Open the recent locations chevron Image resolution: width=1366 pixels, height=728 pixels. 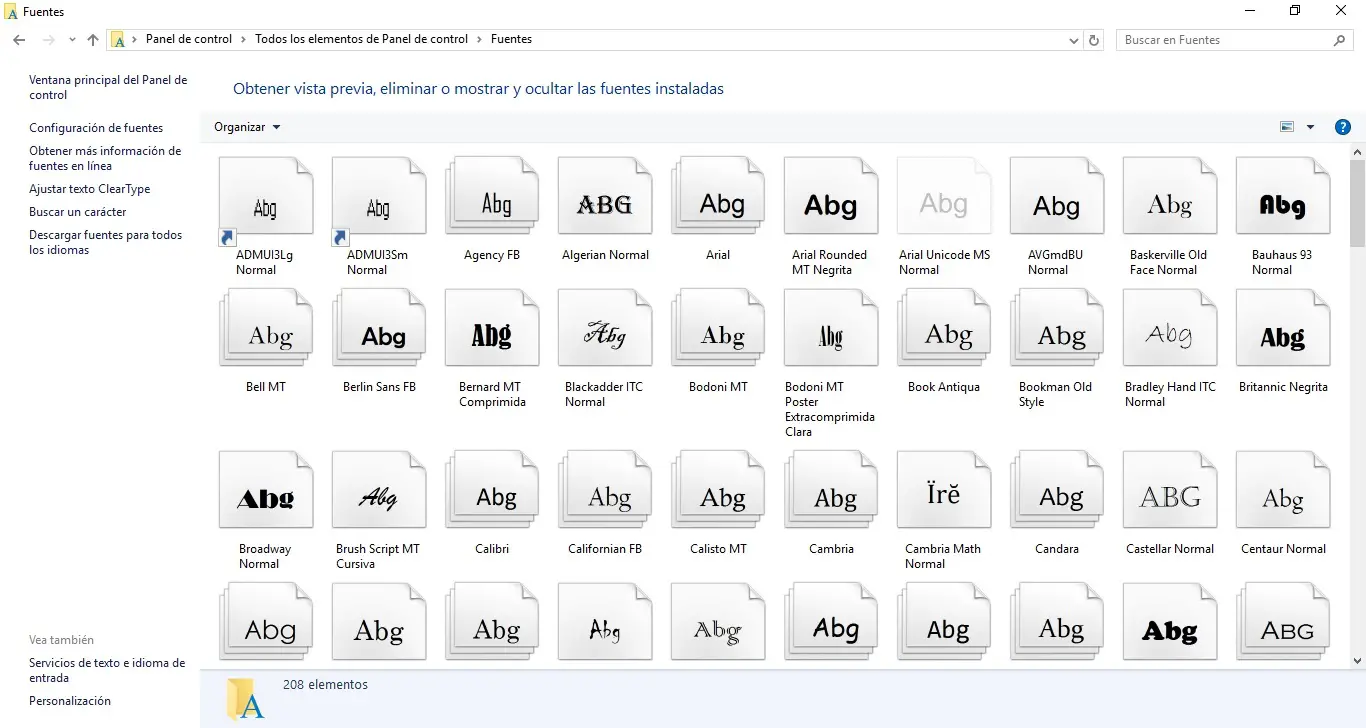(x=72, y=40)
